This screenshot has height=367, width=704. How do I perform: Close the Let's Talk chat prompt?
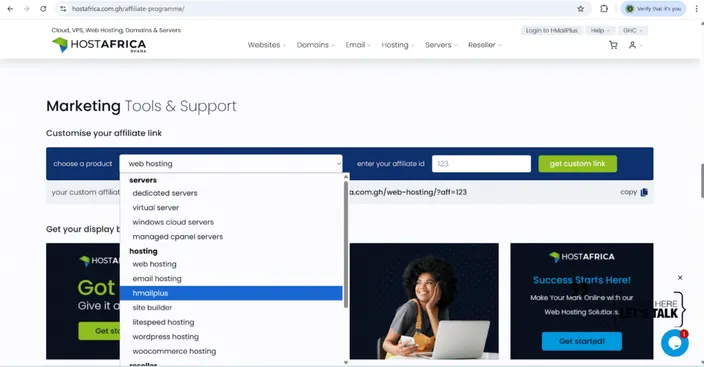click(x=680, y=278)
